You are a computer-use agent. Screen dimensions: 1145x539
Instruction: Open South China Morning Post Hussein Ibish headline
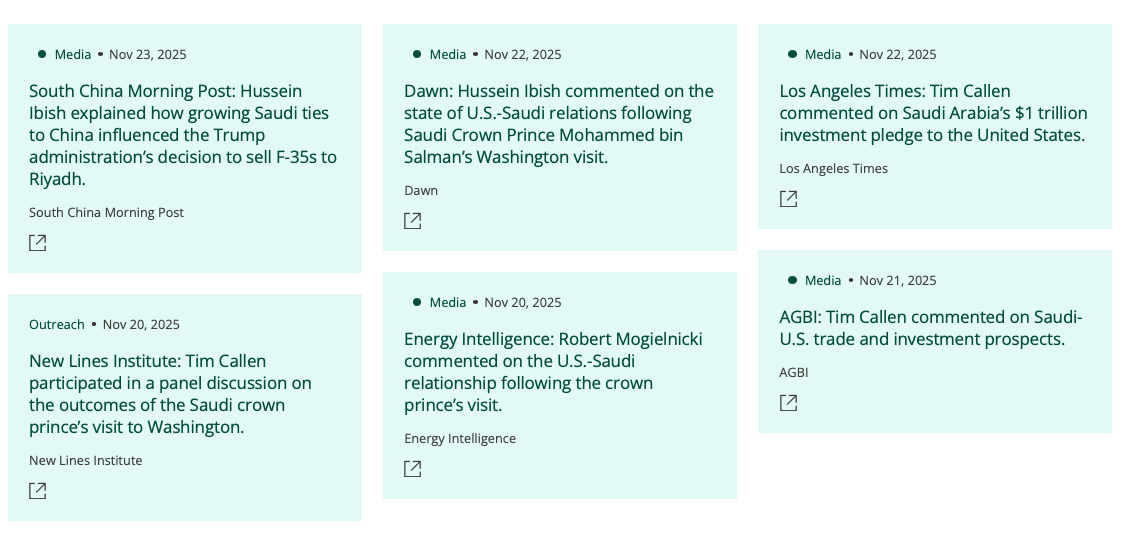(184, 135)
